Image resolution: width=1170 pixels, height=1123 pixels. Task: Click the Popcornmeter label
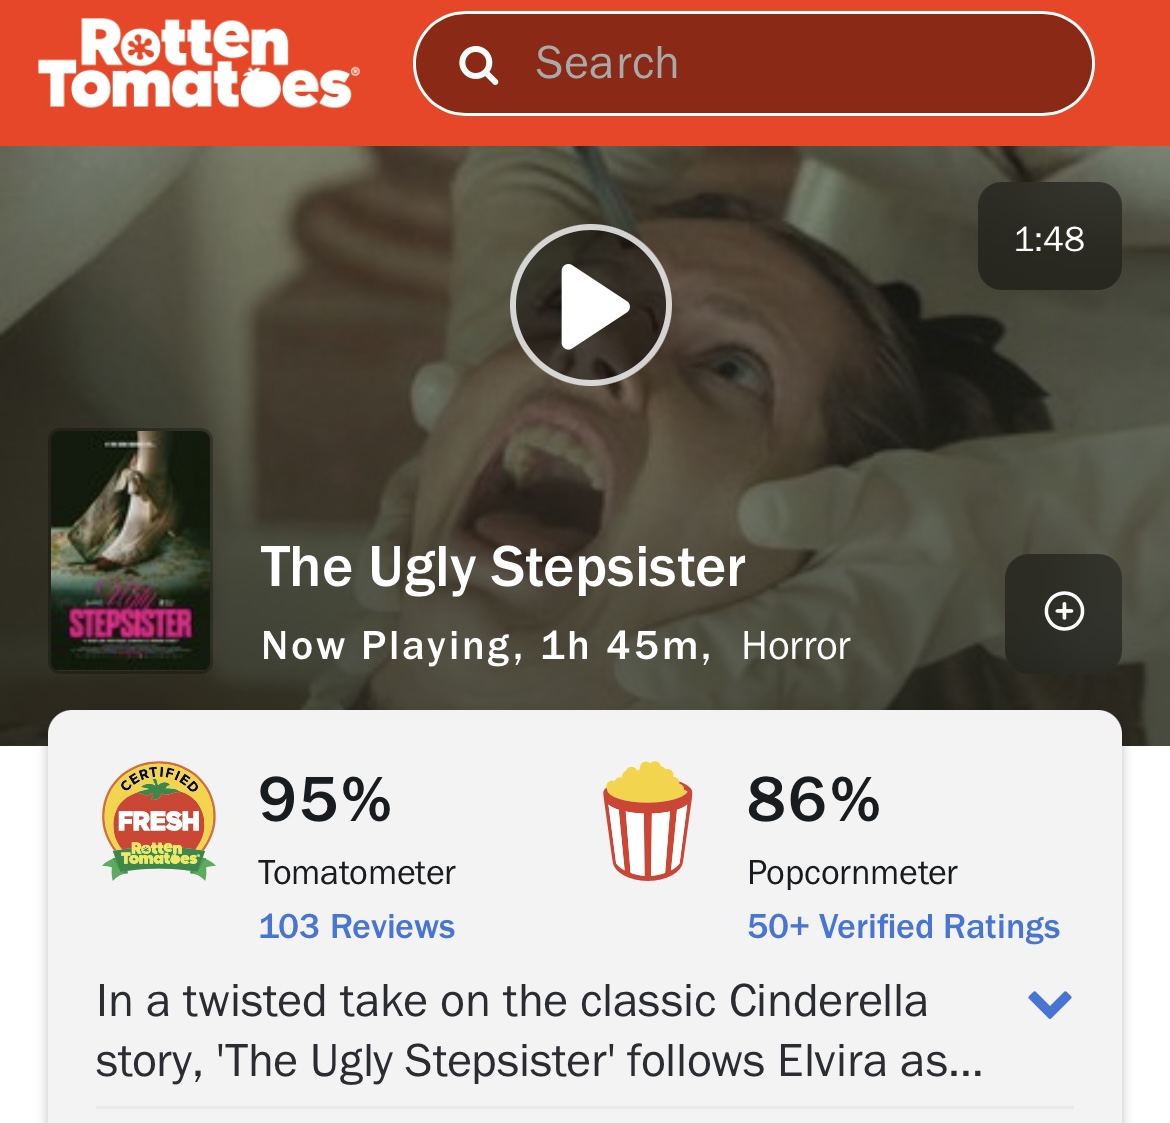pos(852,873)
